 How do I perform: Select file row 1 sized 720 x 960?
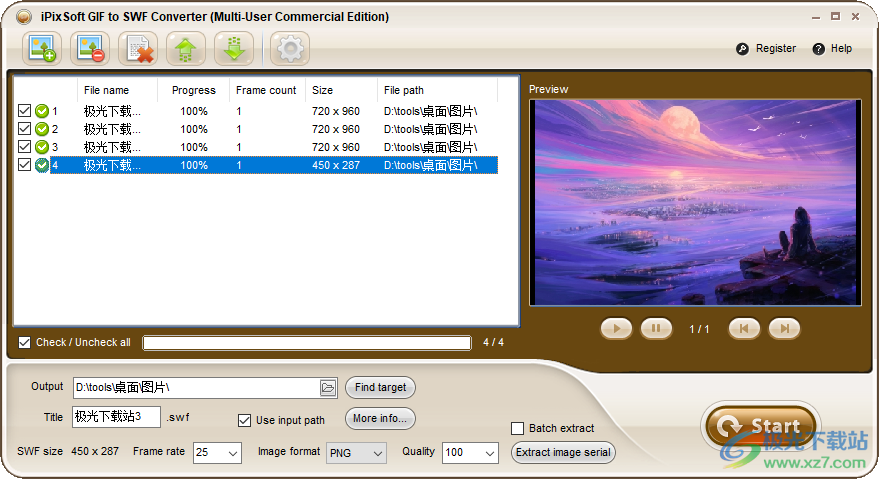tap(274, 111)
